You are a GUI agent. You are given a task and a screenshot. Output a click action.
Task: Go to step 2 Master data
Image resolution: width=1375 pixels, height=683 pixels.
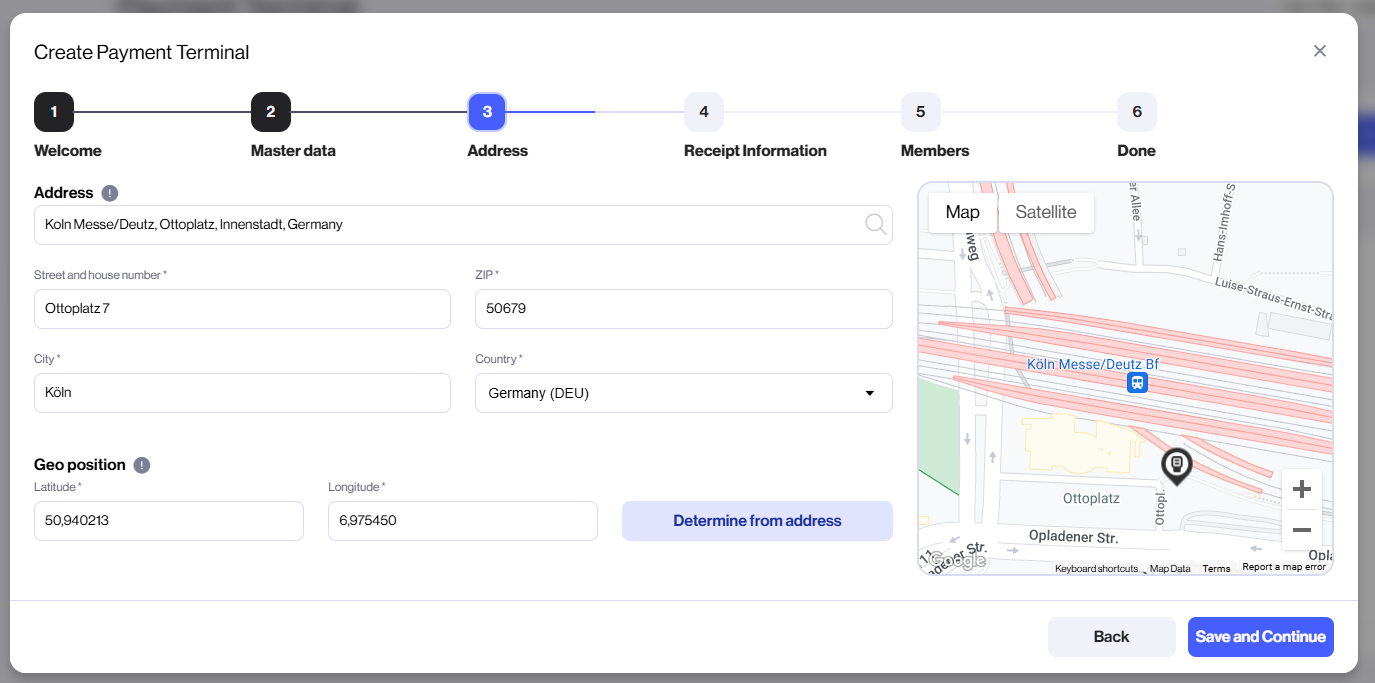click(271, 112)
